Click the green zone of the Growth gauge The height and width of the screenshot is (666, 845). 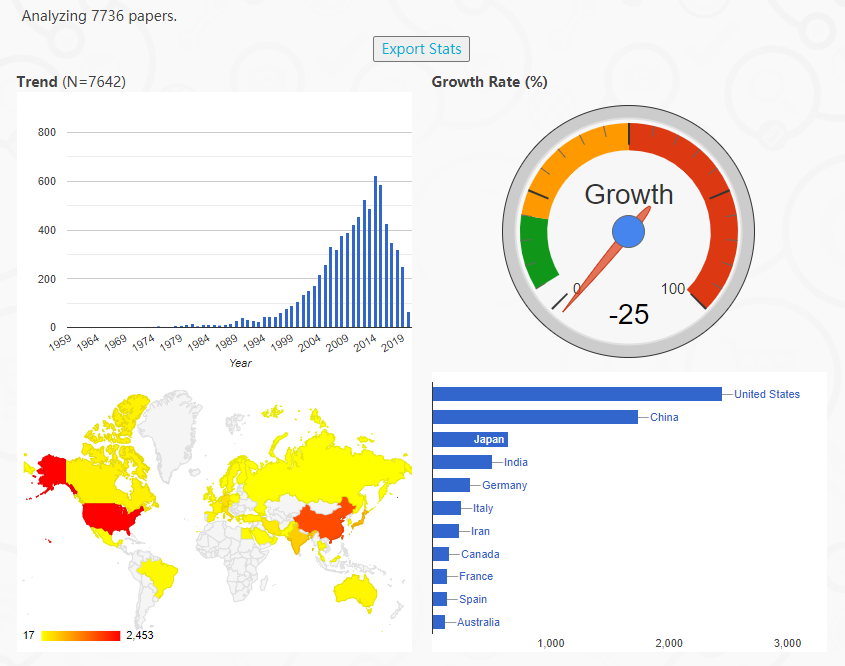537,250
